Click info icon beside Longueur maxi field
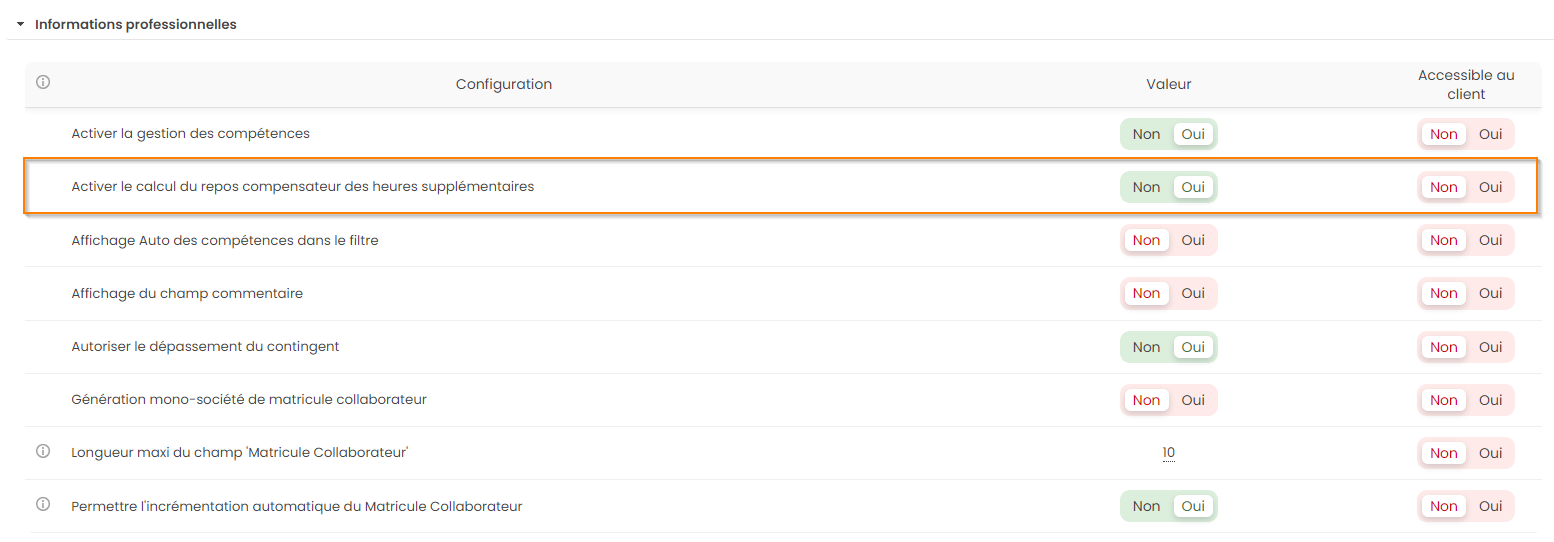This screenshot has width=1554, height=542. point(43,452)
